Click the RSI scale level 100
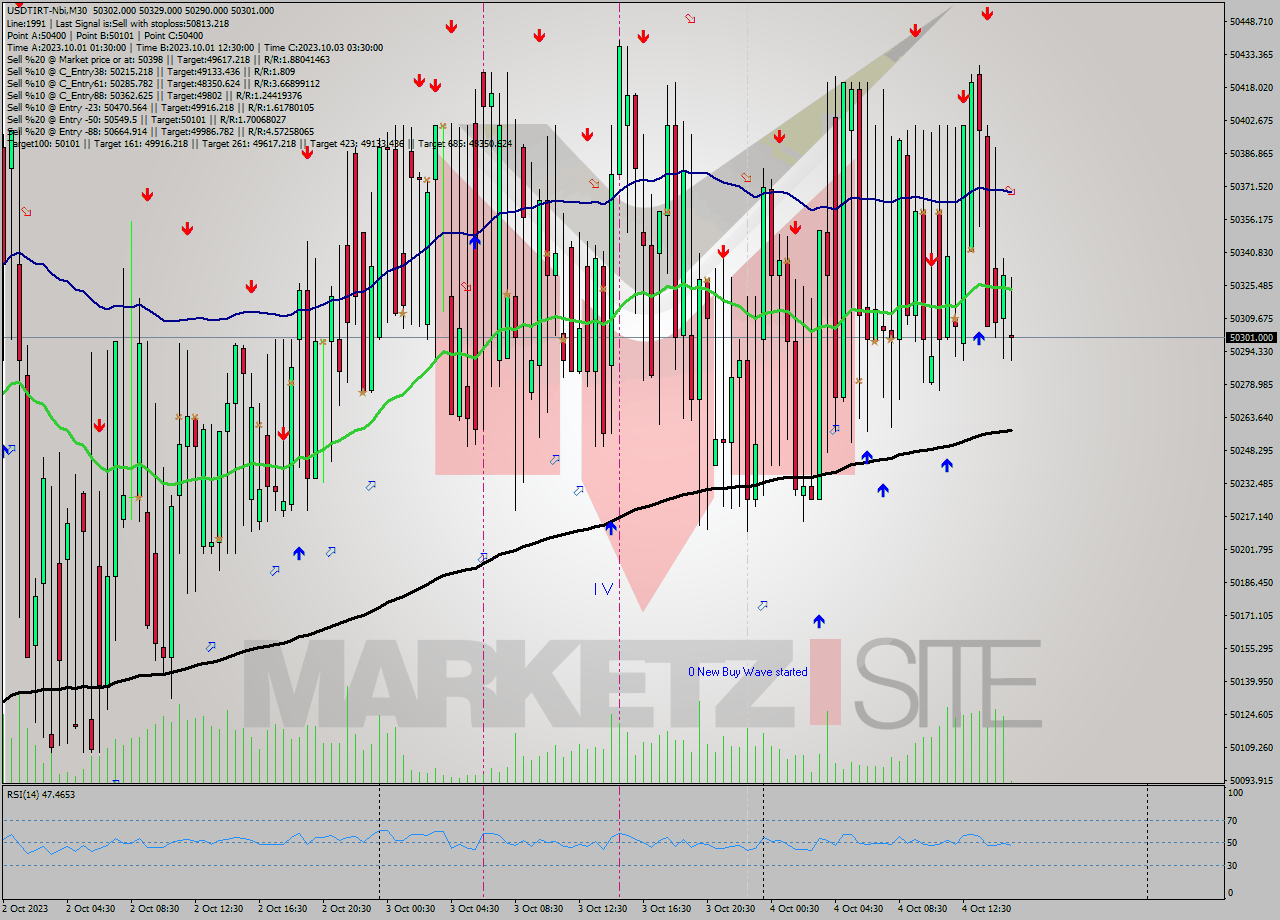The image size is (1280, 920). (x=1237, y=793)
